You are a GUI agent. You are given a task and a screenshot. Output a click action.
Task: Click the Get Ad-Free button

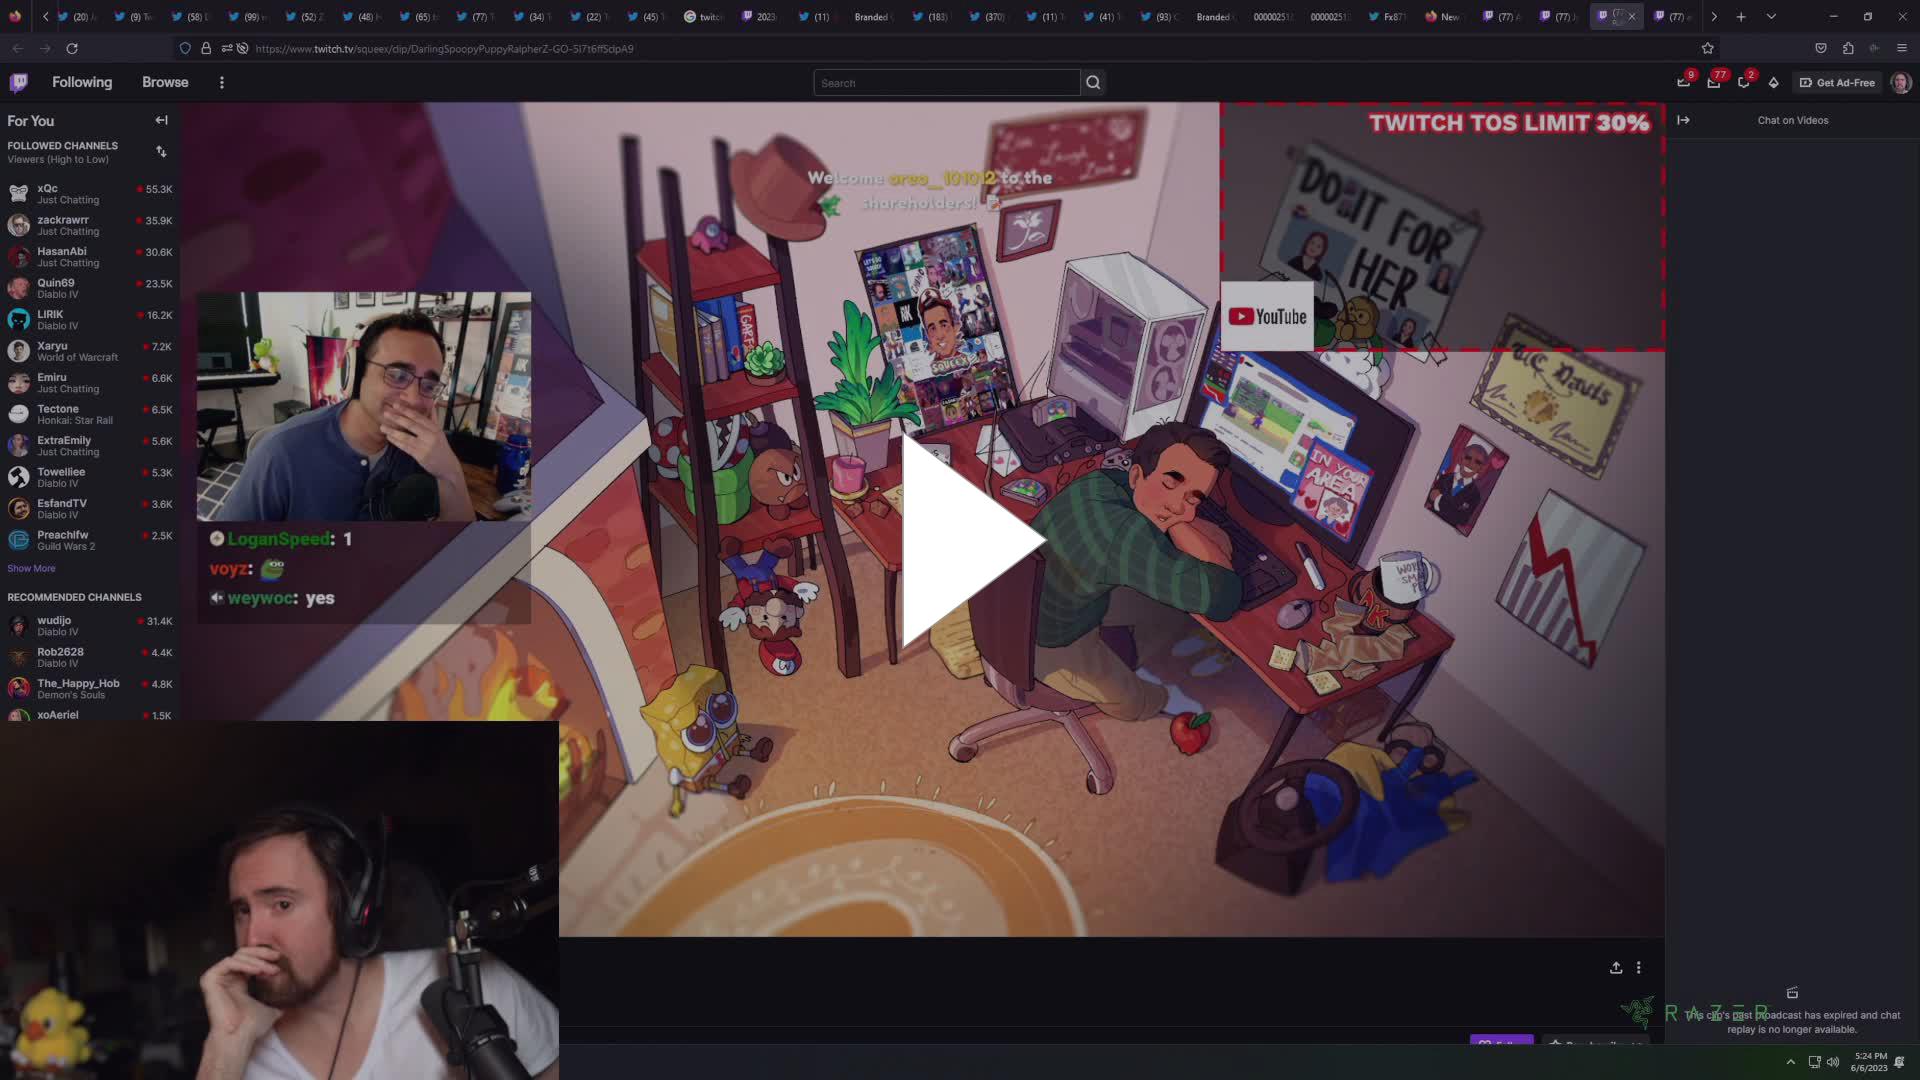click(x=1838, y=83)
